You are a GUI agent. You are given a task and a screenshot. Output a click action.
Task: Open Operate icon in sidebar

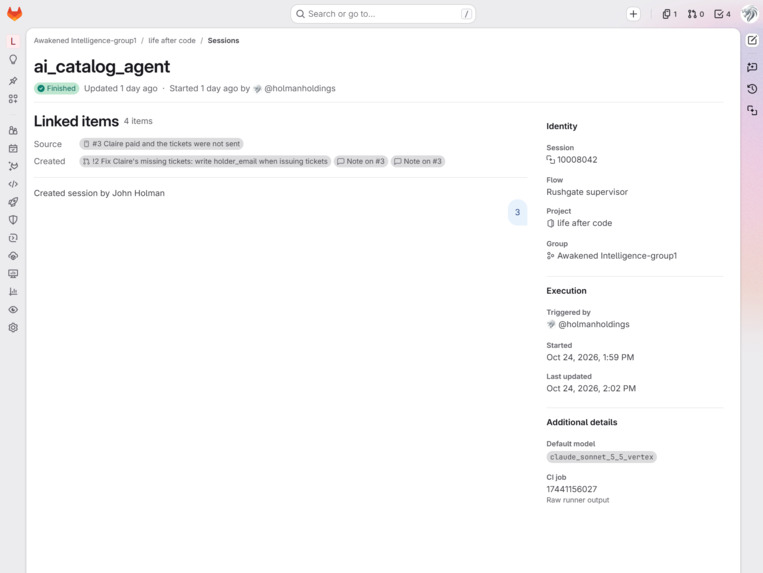point(13,256)
